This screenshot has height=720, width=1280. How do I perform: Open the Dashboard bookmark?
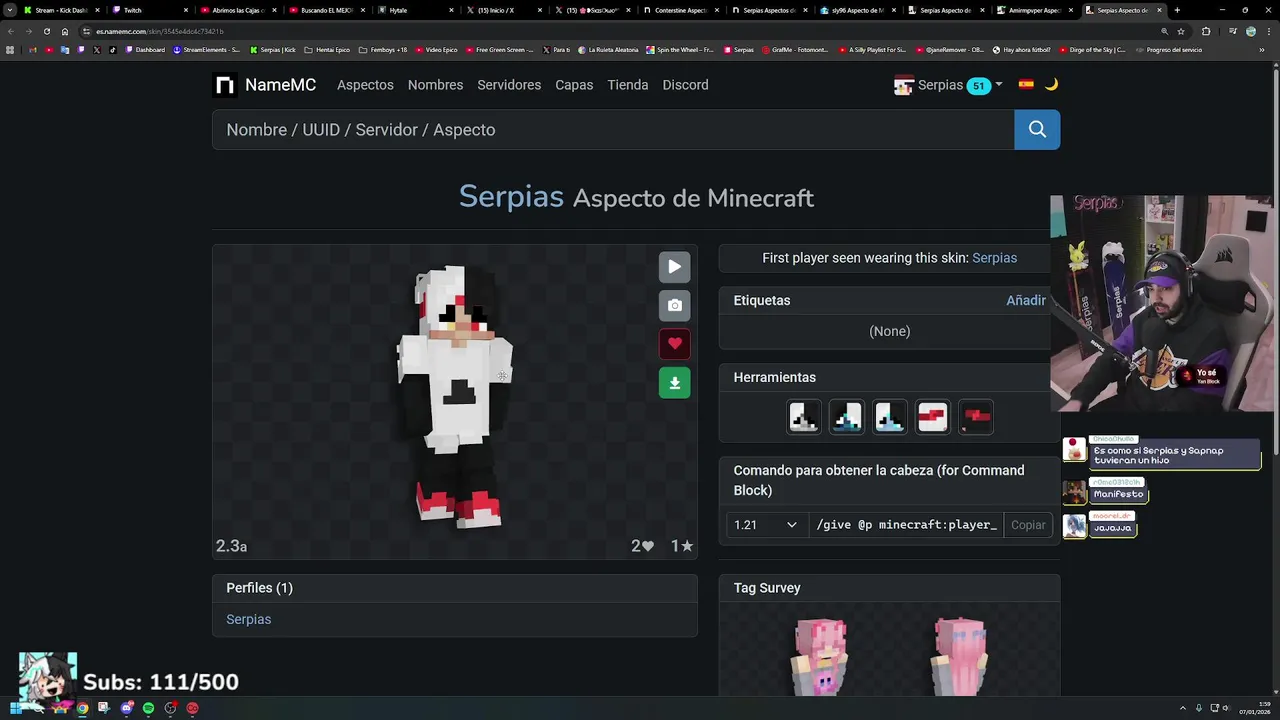coord(145,49)
